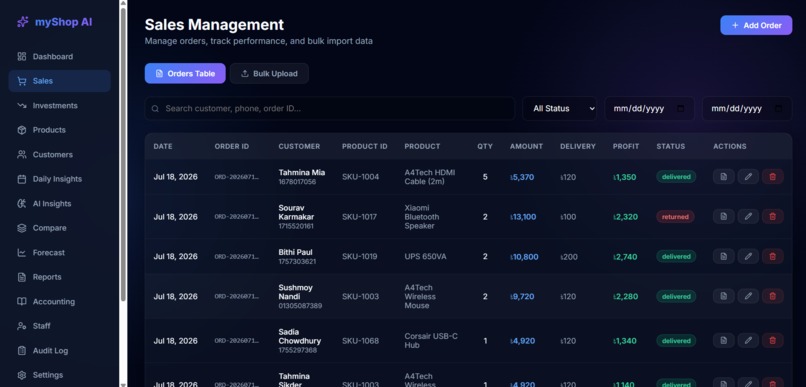Click the first date filter field
The width and height of the screenshot is (806, 387).
[649, 108]
